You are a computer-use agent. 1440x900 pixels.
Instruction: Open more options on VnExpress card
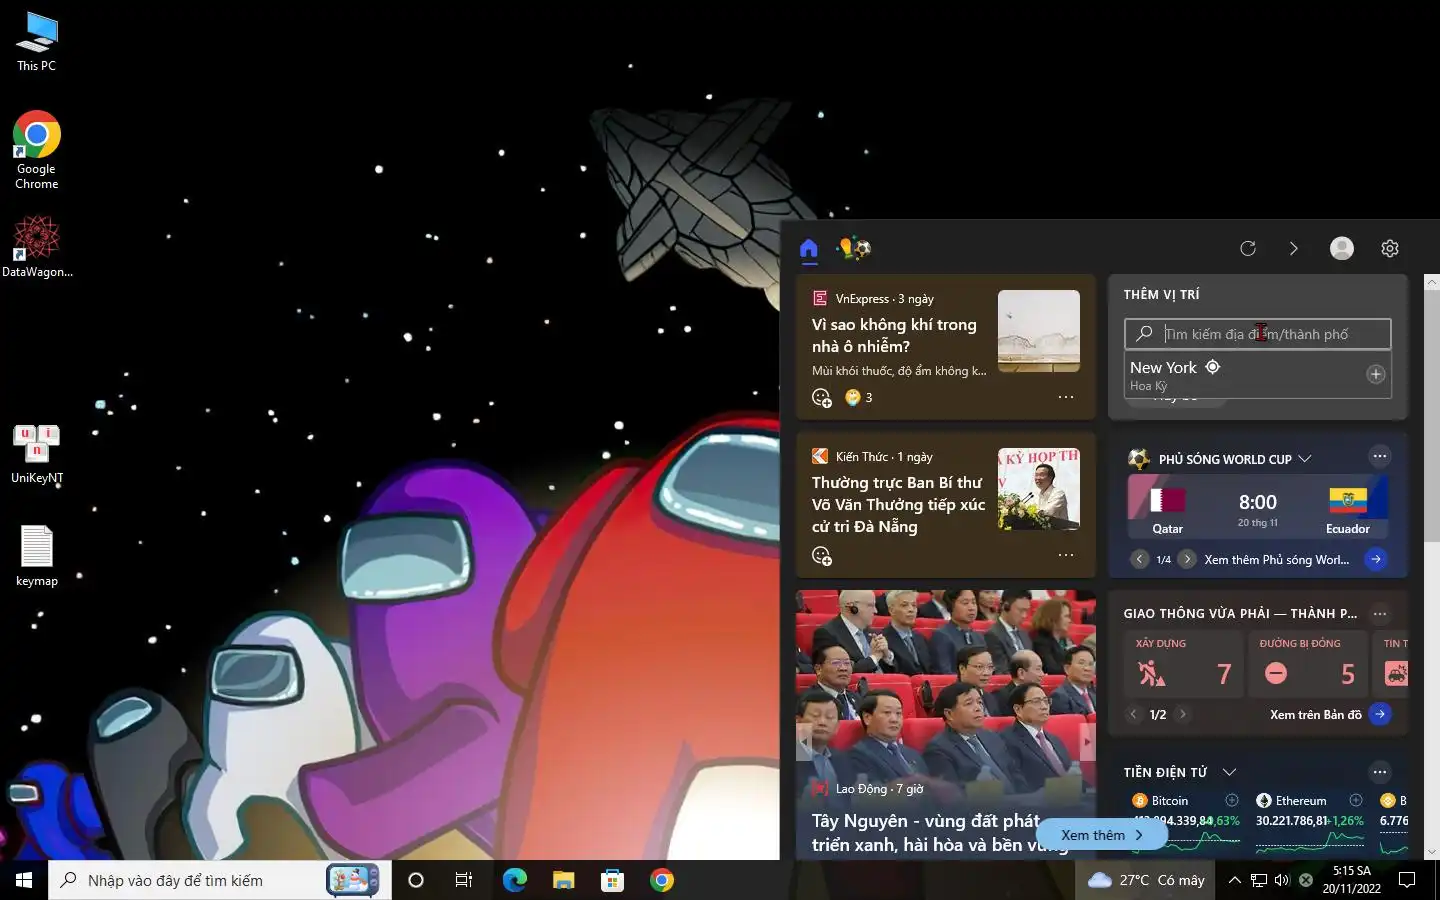(x=1066, y=397)
